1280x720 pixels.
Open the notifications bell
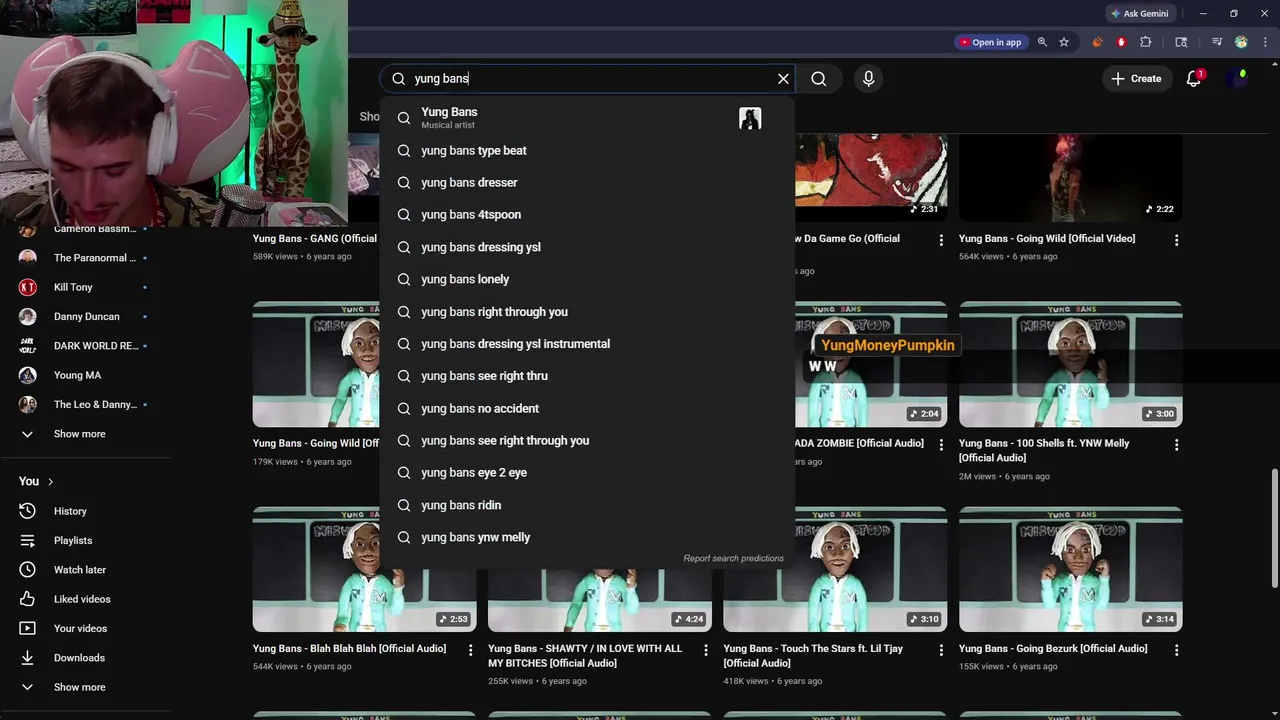(1194, 79)
